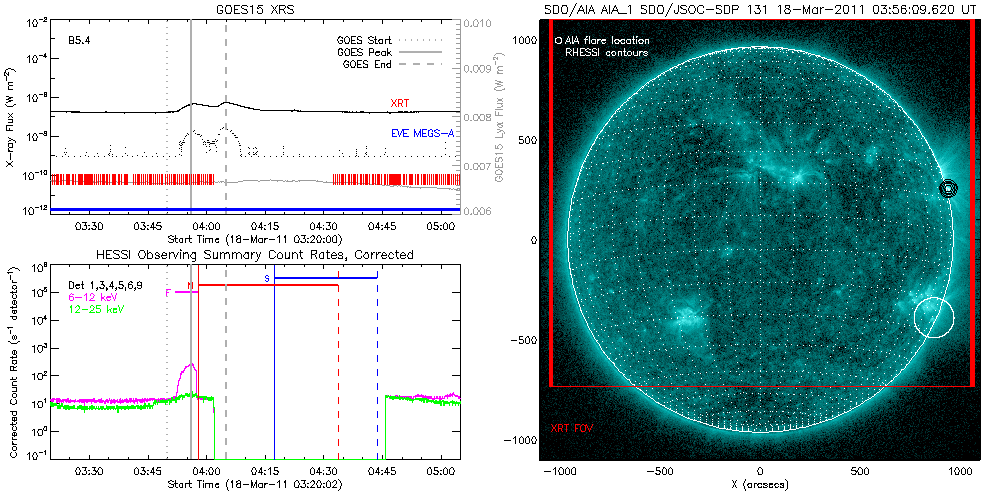Click the black RHESSI contours on the solar limb
This screenshot has height=500, width=1000.
coord(948,188)
